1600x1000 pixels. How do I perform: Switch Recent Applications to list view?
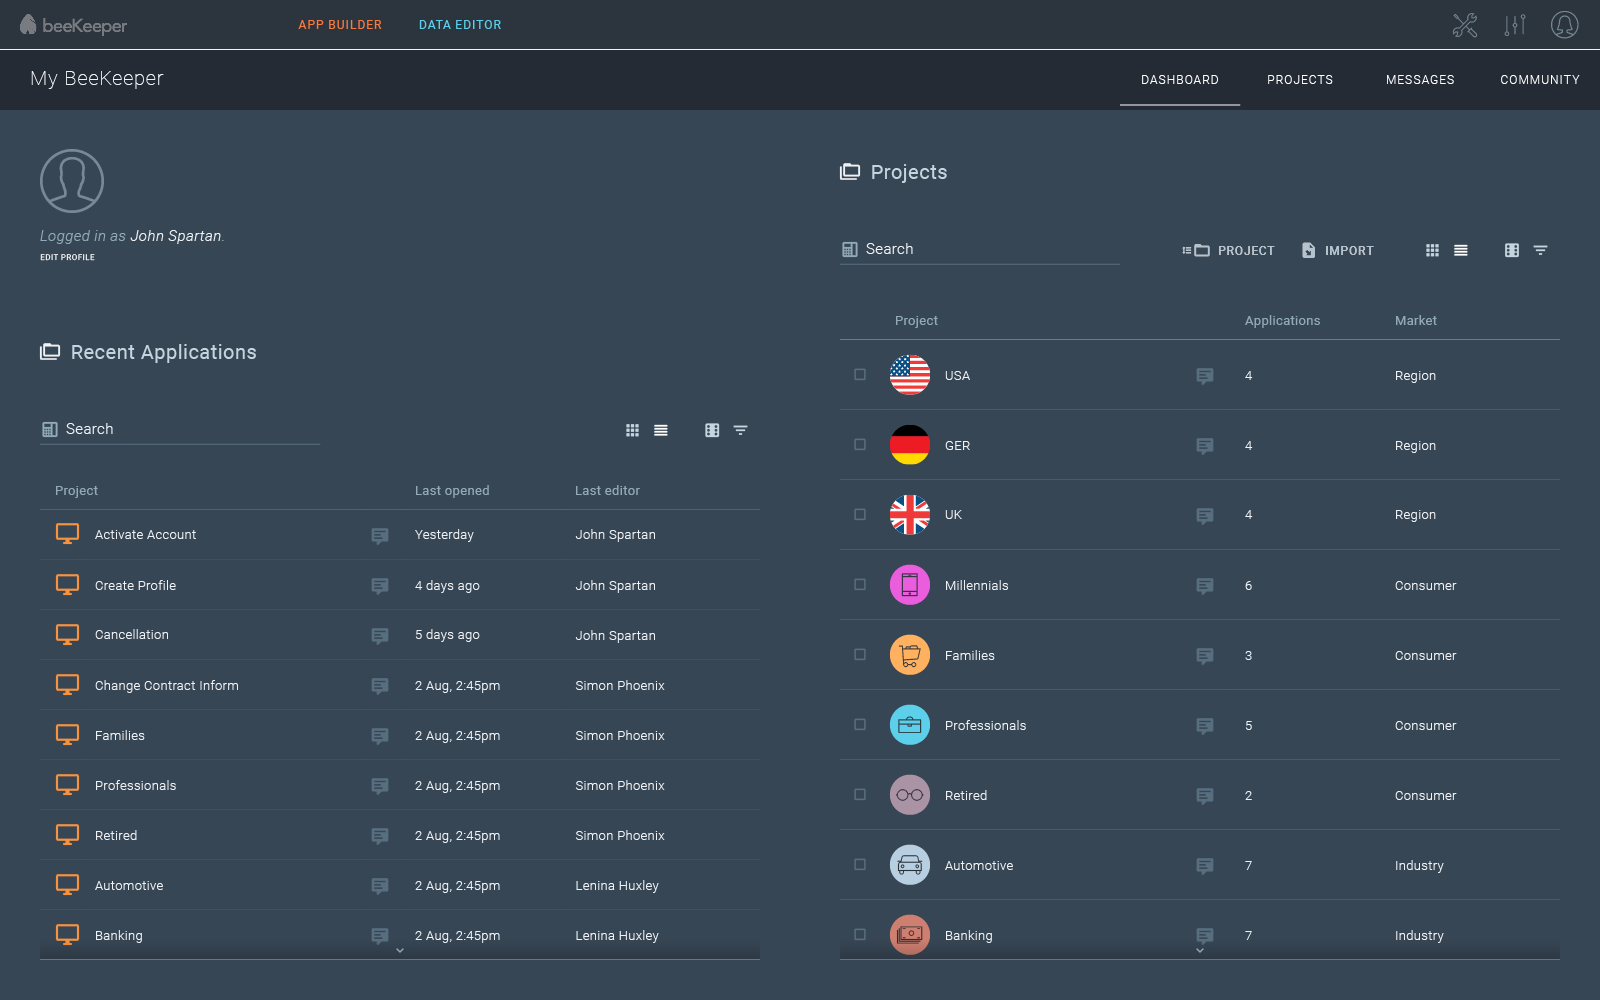point(661,431)
